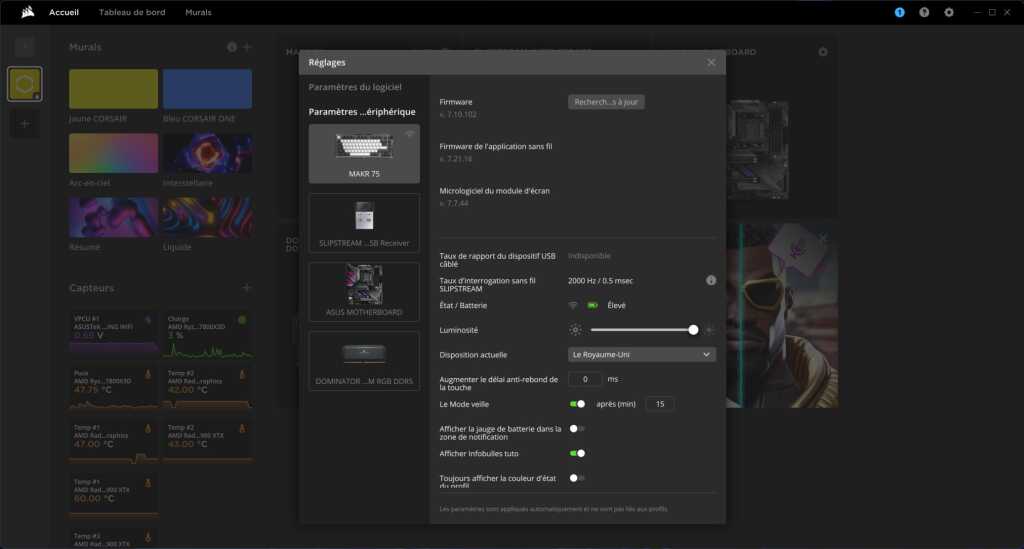
Task: Click the temperature icon on the 43.00 °C sensor
Action: pyautogui.click(x=242, y=428)
